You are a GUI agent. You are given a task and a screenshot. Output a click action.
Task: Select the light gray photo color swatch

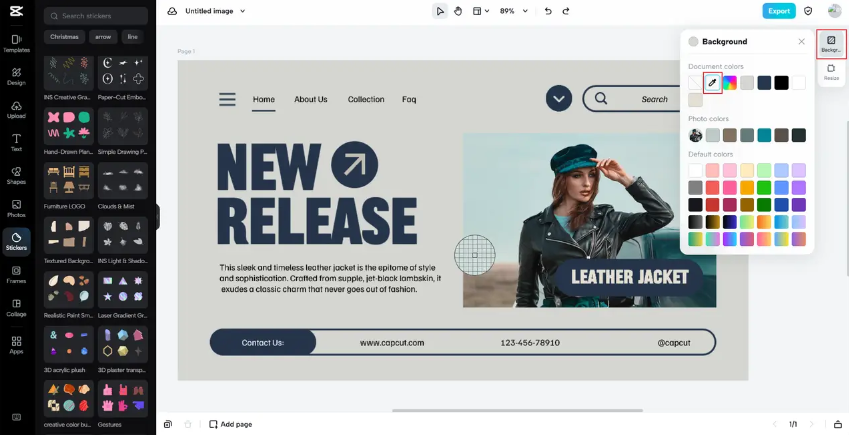pyautogui.click(x=713, y=135)
